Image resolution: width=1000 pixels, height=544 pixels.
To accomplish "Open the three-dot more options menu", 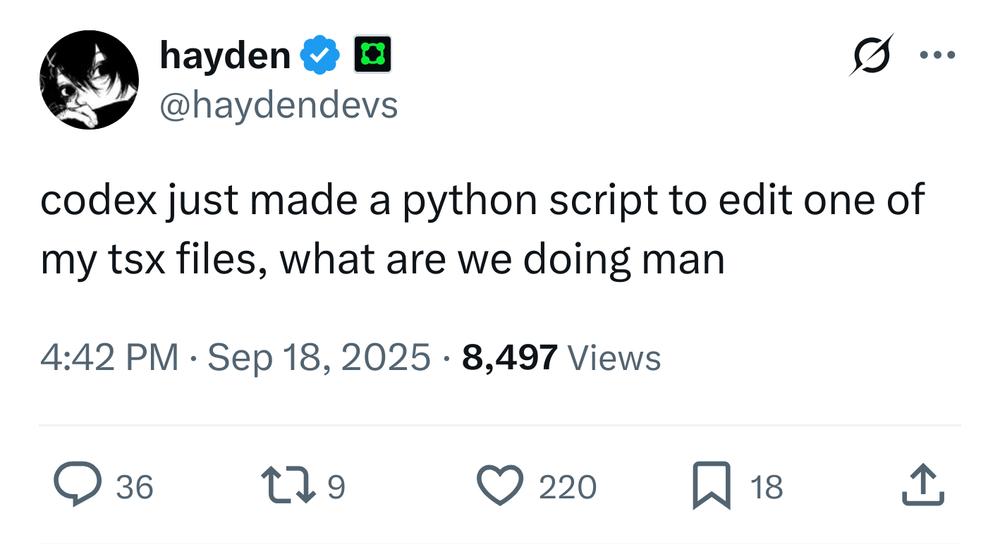I will click(x=936, y=56).
